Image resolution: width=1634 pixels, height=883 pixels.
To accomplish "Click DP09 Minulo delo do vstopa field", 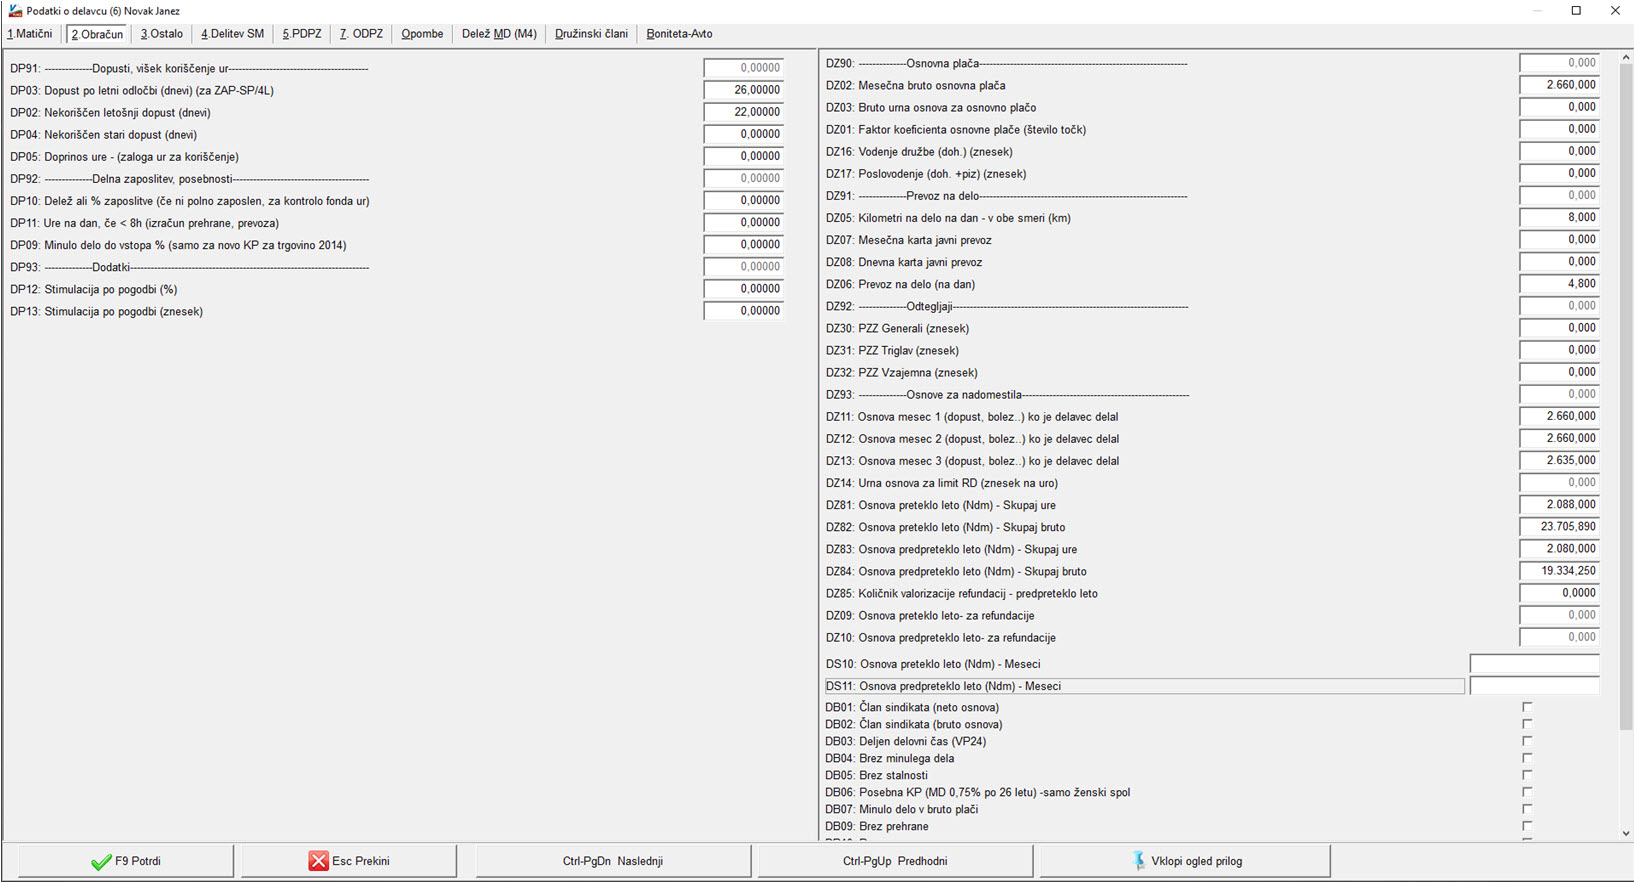I will (x=744, y=244).
